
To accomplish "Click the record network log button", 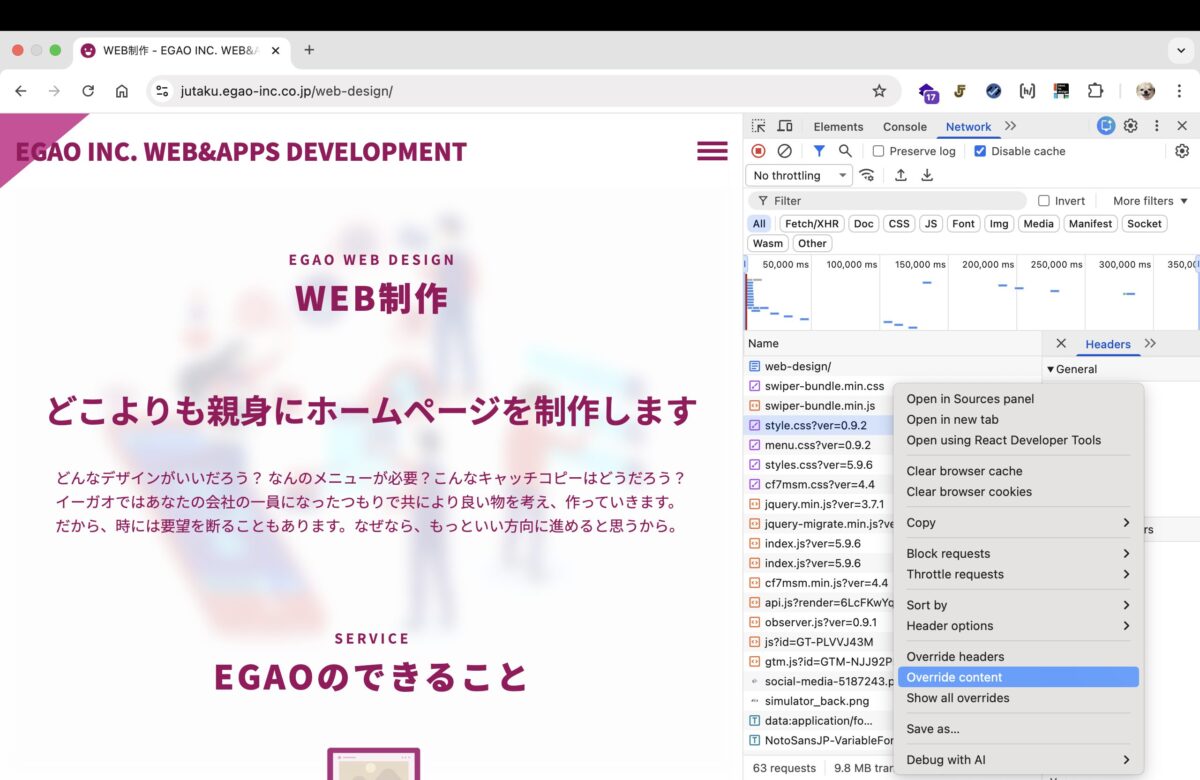I will 758,151.
